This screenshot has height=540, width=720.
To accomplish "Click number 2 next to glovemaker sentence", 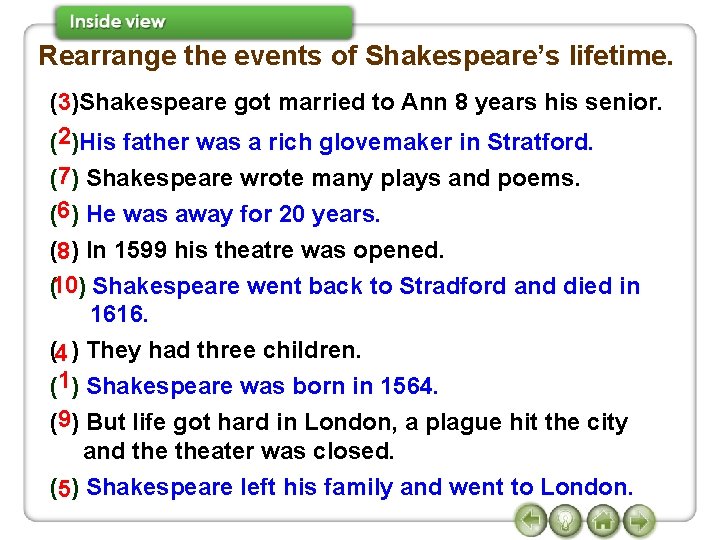I will click(63, 137).
